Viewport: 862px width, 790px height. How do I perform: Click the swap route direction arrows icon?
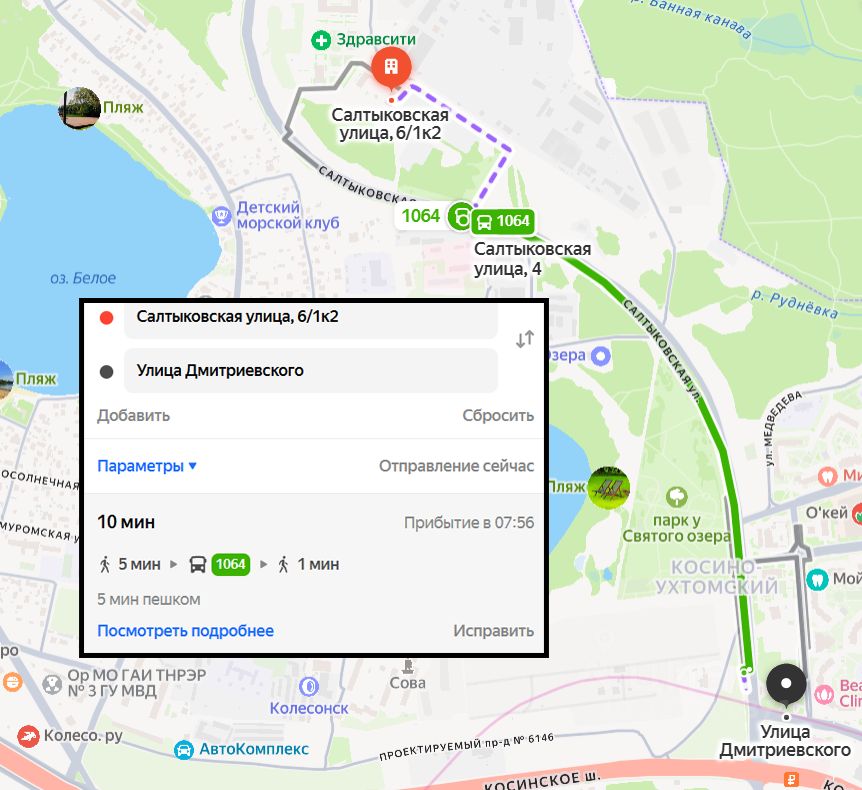525,339
